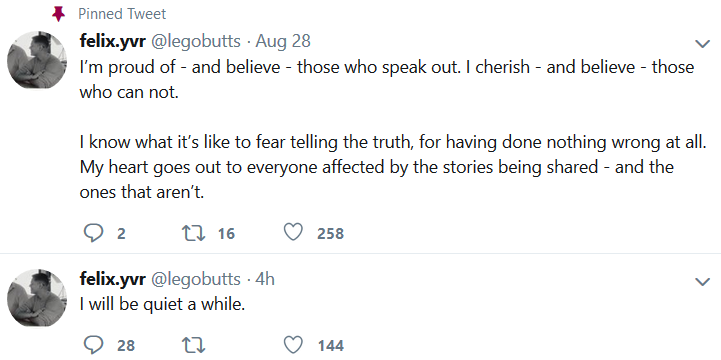Click the Pinned Tweet label

tap(122, 14)
